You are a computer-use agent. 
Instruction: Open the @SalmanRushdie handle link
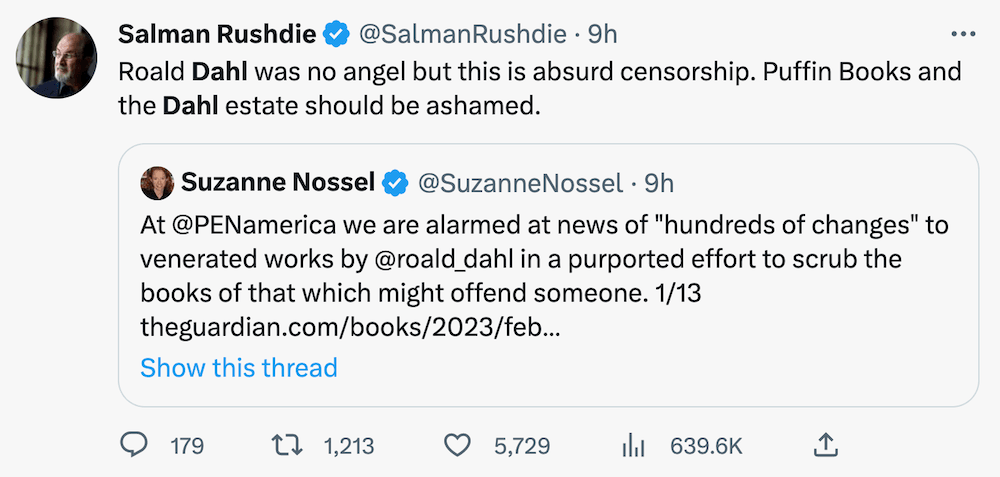(463, 34)
